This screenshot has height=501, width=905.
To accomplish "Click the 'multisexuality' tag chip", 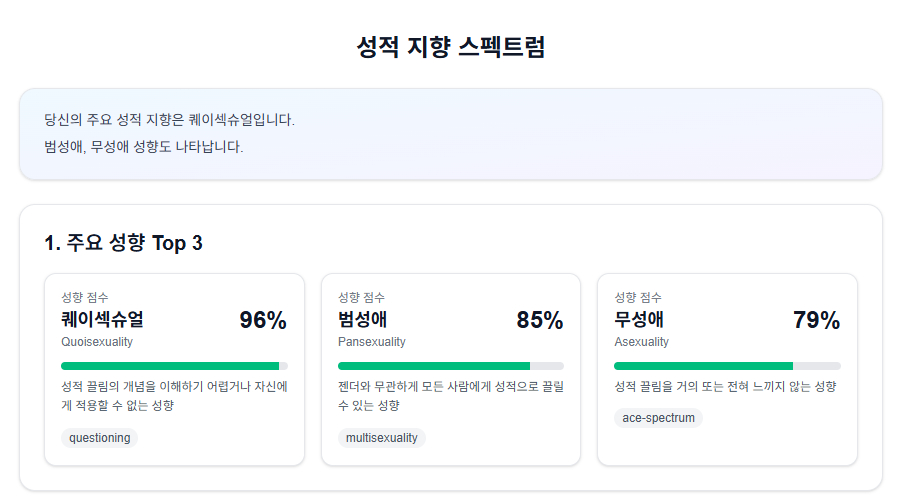I will (x=381, y=438).
